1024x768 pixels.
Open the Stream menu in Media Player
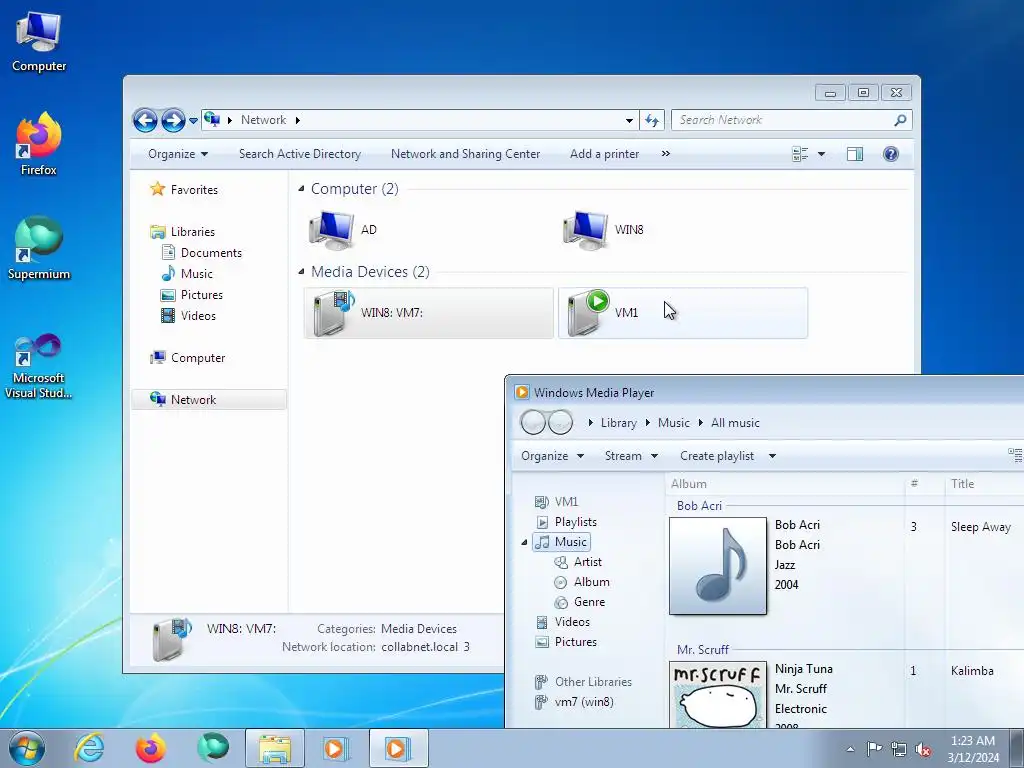click(631, 456)
